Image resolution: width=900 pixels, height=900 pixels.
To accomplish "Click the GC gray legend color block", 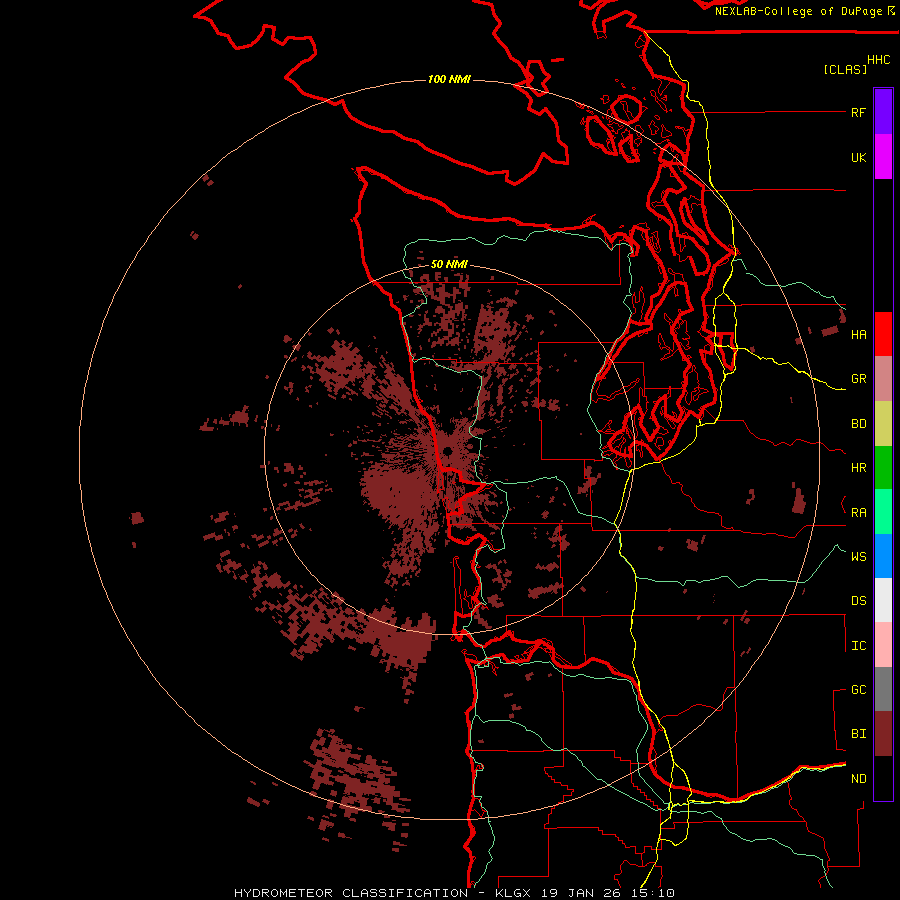I will 883,689.
